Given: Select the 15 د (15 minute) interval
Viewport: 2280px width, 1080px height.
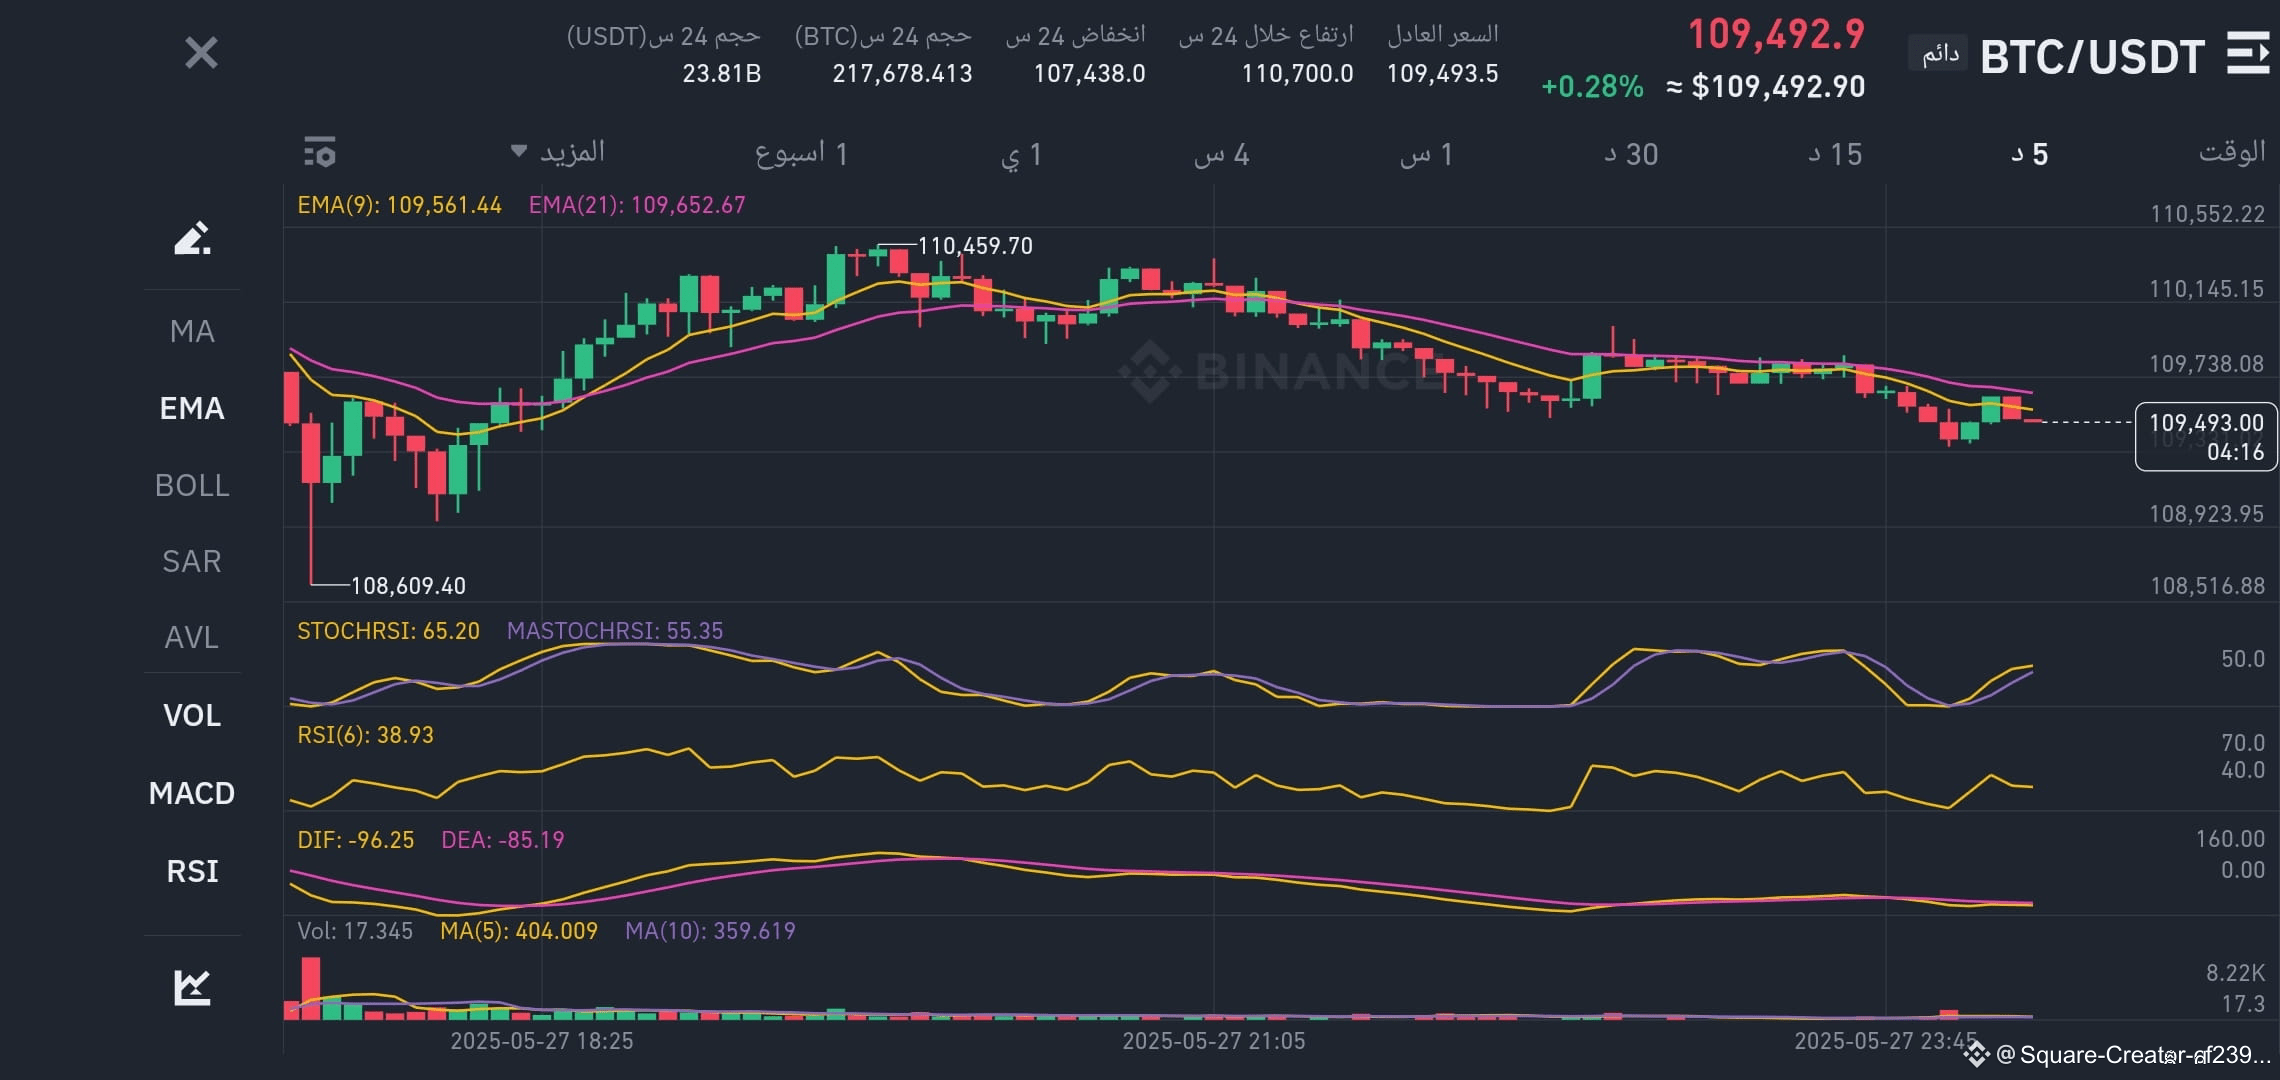Looking at the screenshot, I should click(x=1836, y=154).
